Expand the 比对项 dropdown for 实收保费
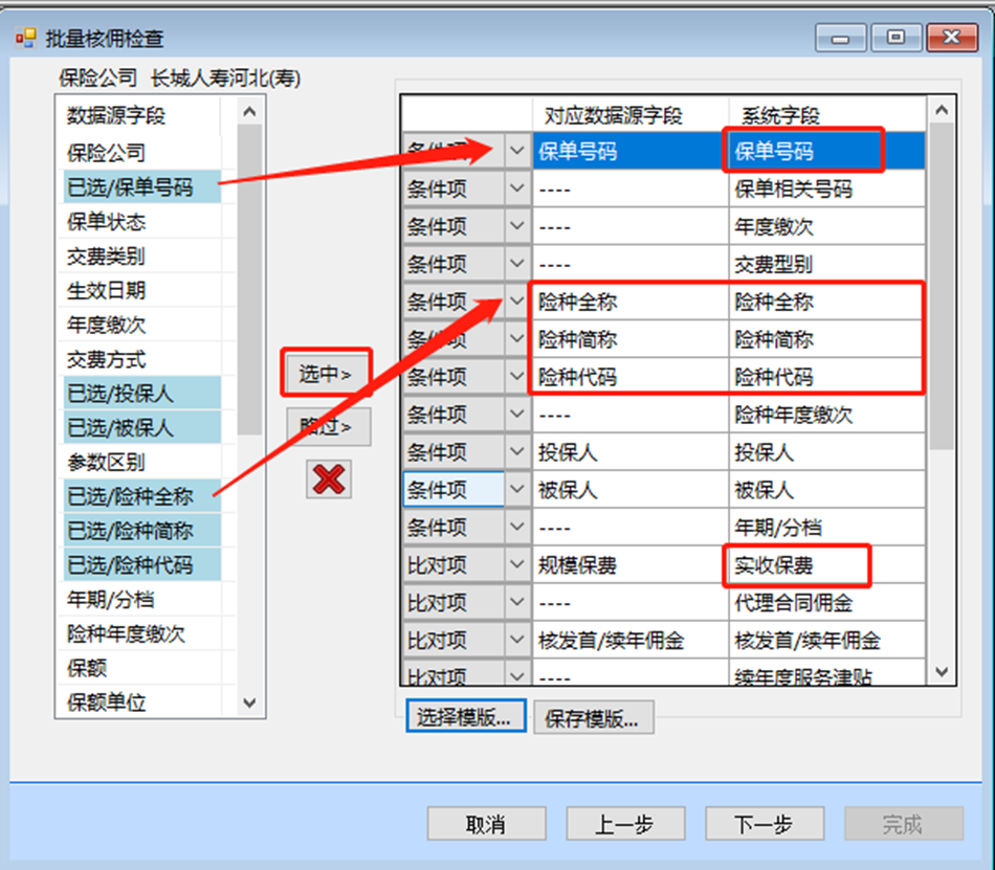This screenshot has height=870, width=995. [x=517, y=565]
